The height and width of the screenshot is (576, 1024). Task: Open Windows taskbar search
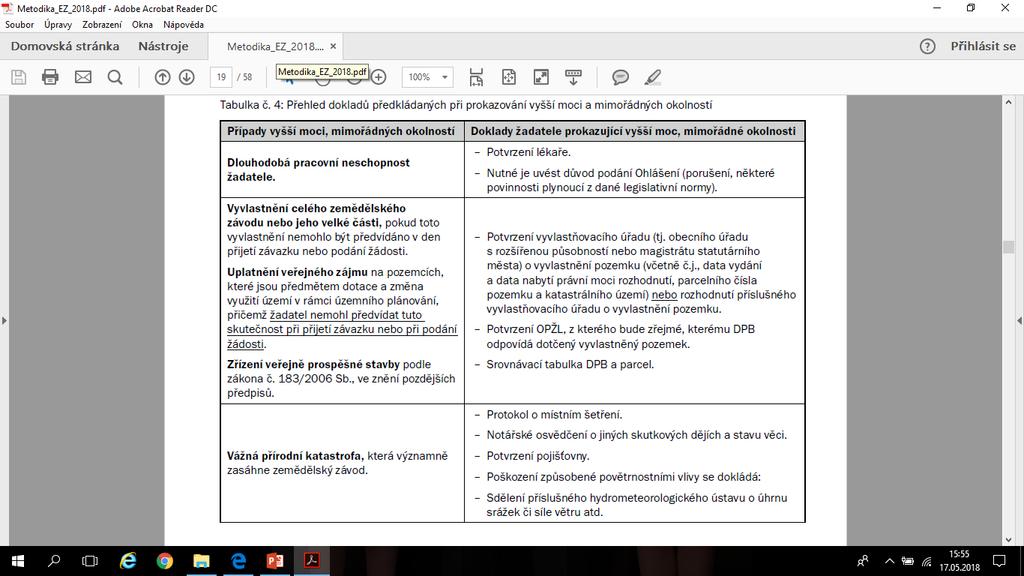(54, 561)
